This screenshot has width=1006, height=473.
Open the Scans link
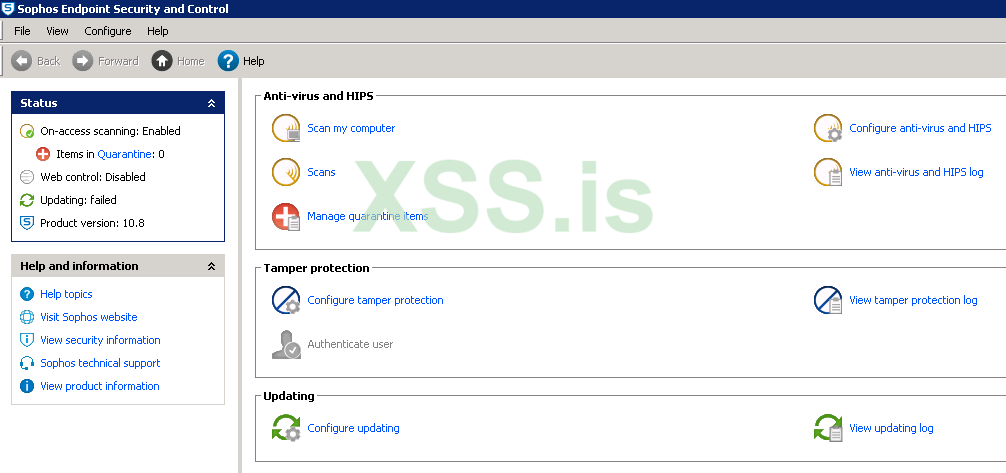click(x=321, y=172)
